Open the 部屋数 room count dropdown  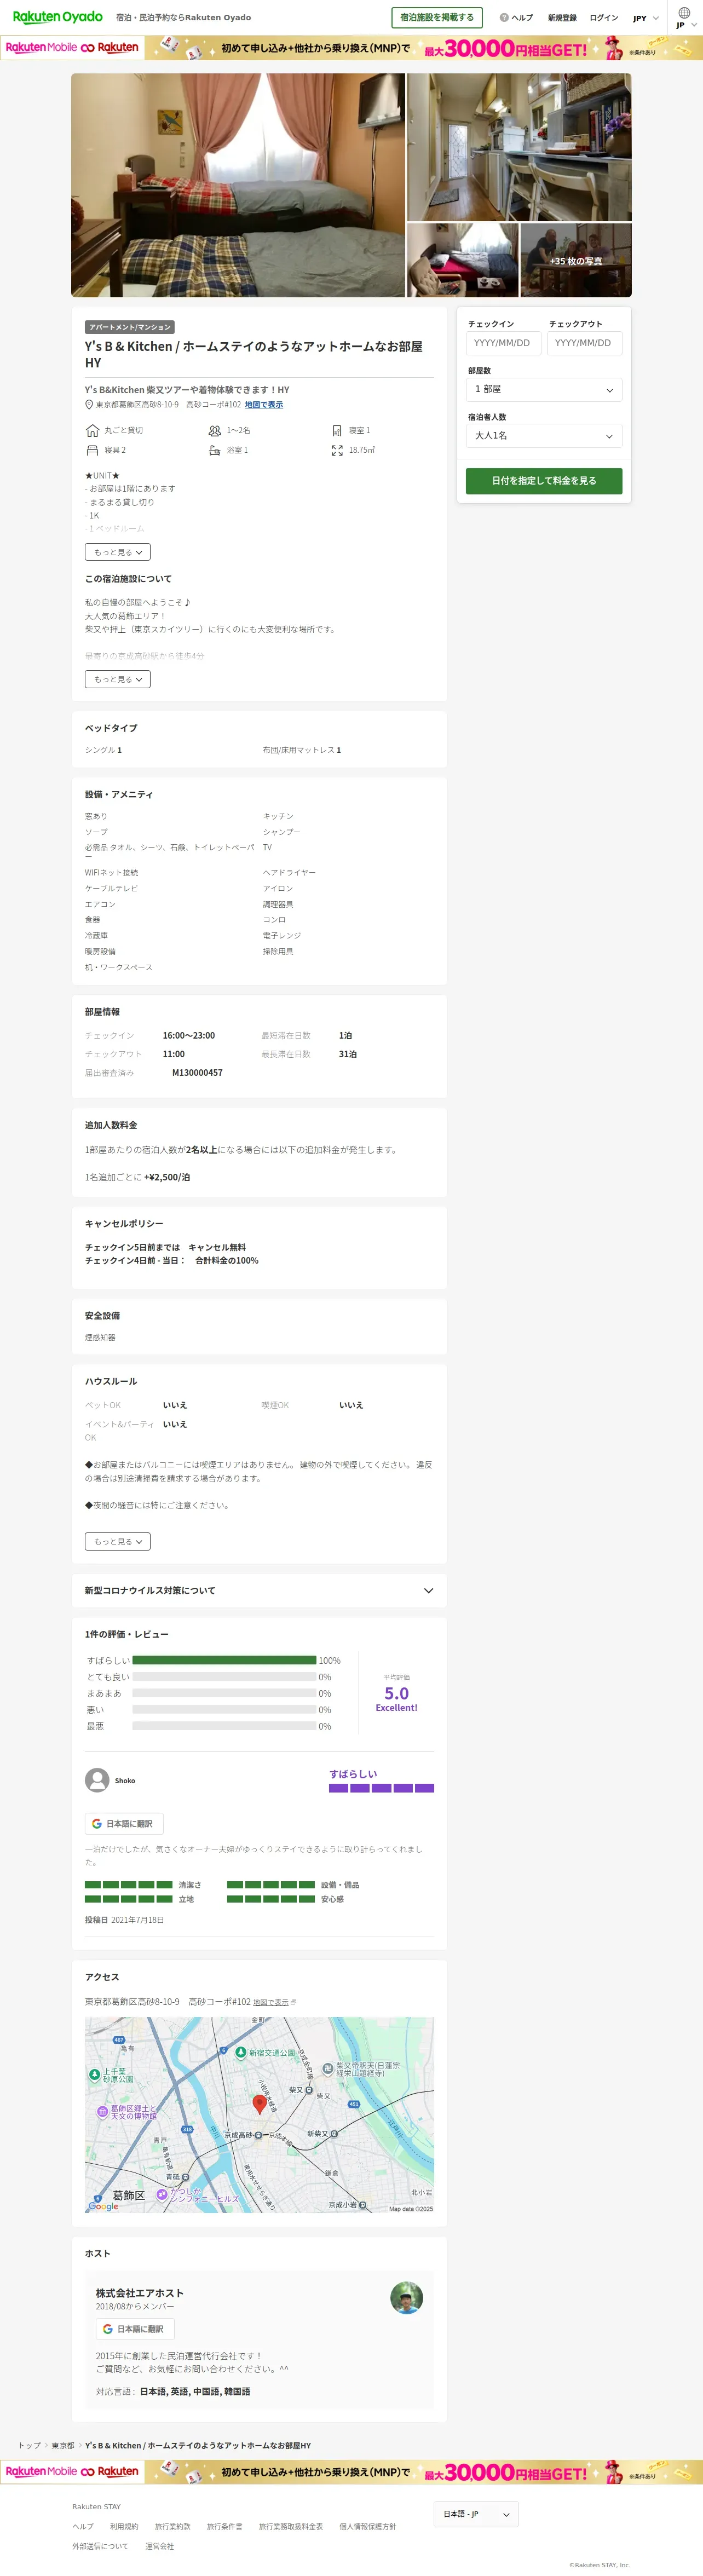coord(544,389)
